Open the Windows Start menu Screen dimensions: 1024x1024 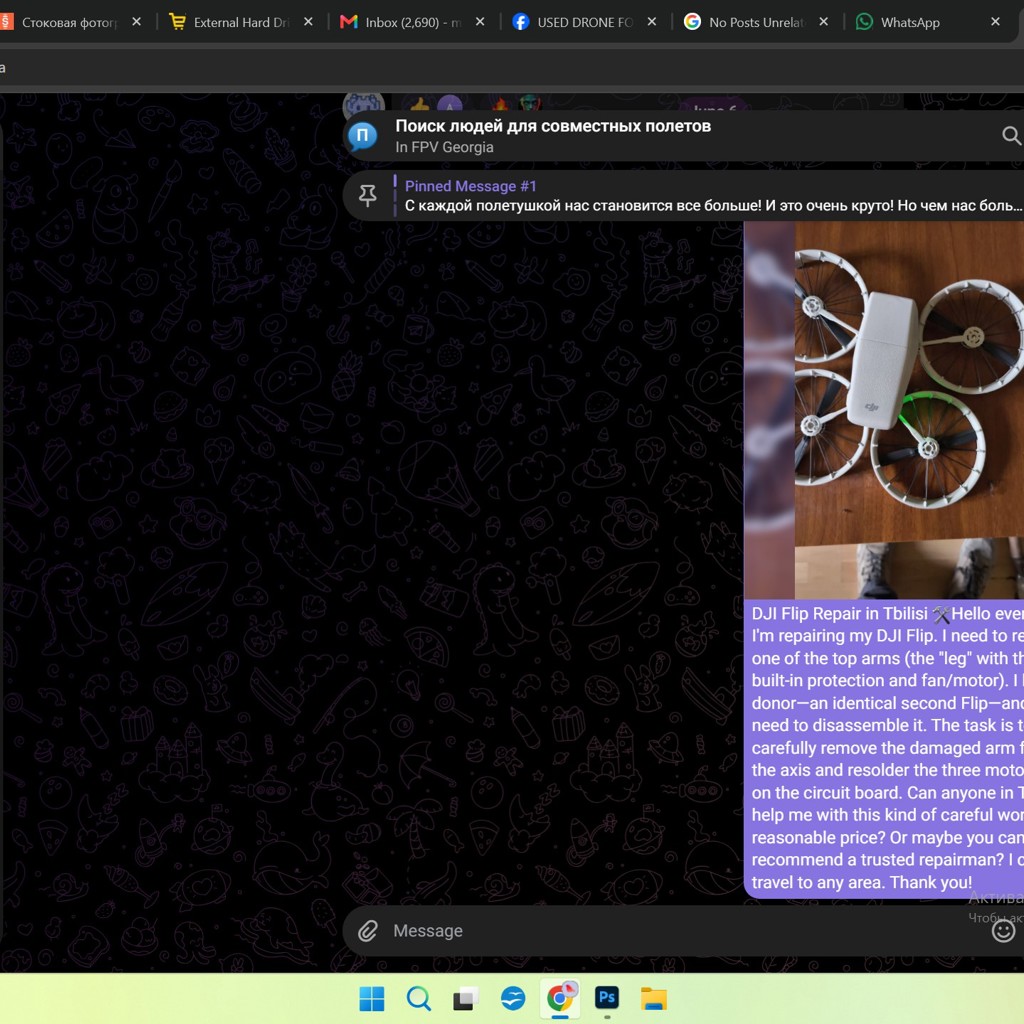(372, 999)
